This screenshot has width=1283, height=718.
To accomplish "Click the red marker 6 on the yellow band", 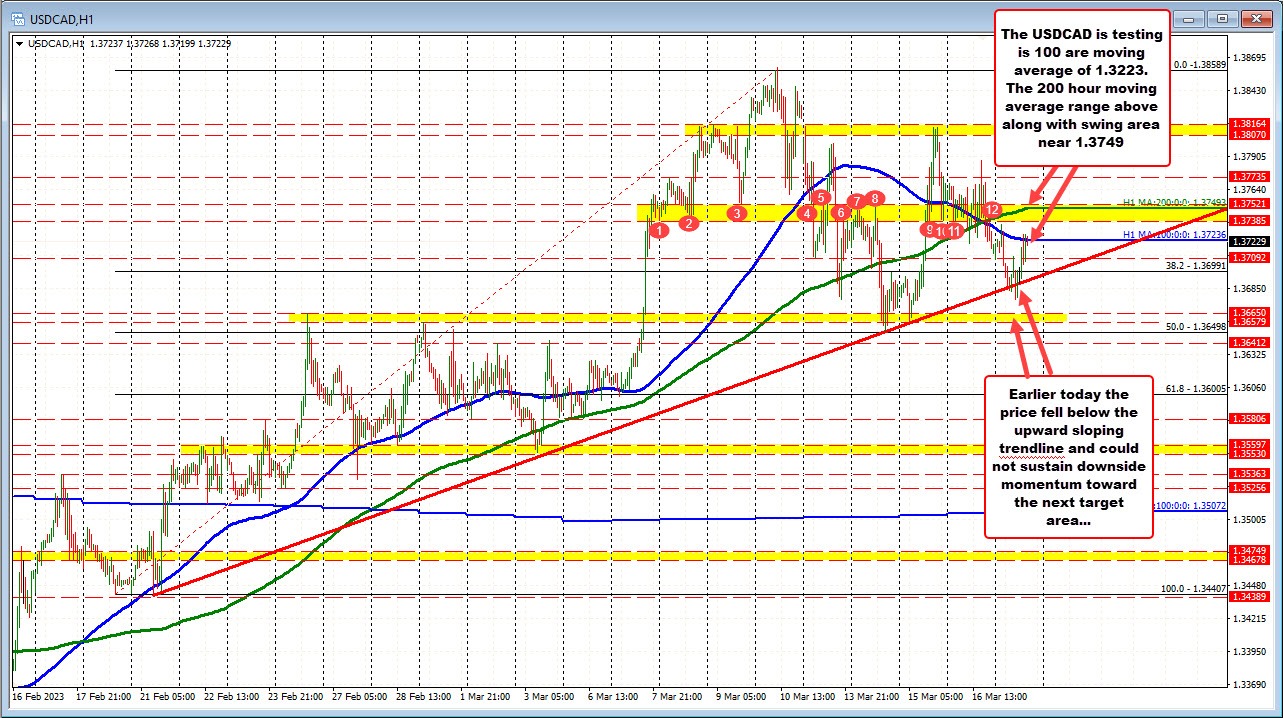I will 840,214.
